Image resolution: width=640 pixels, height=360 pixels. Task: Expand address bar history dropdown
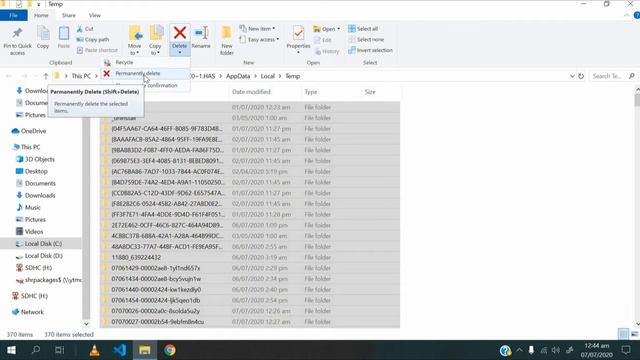pyautogui.click(x=572, y=76)
